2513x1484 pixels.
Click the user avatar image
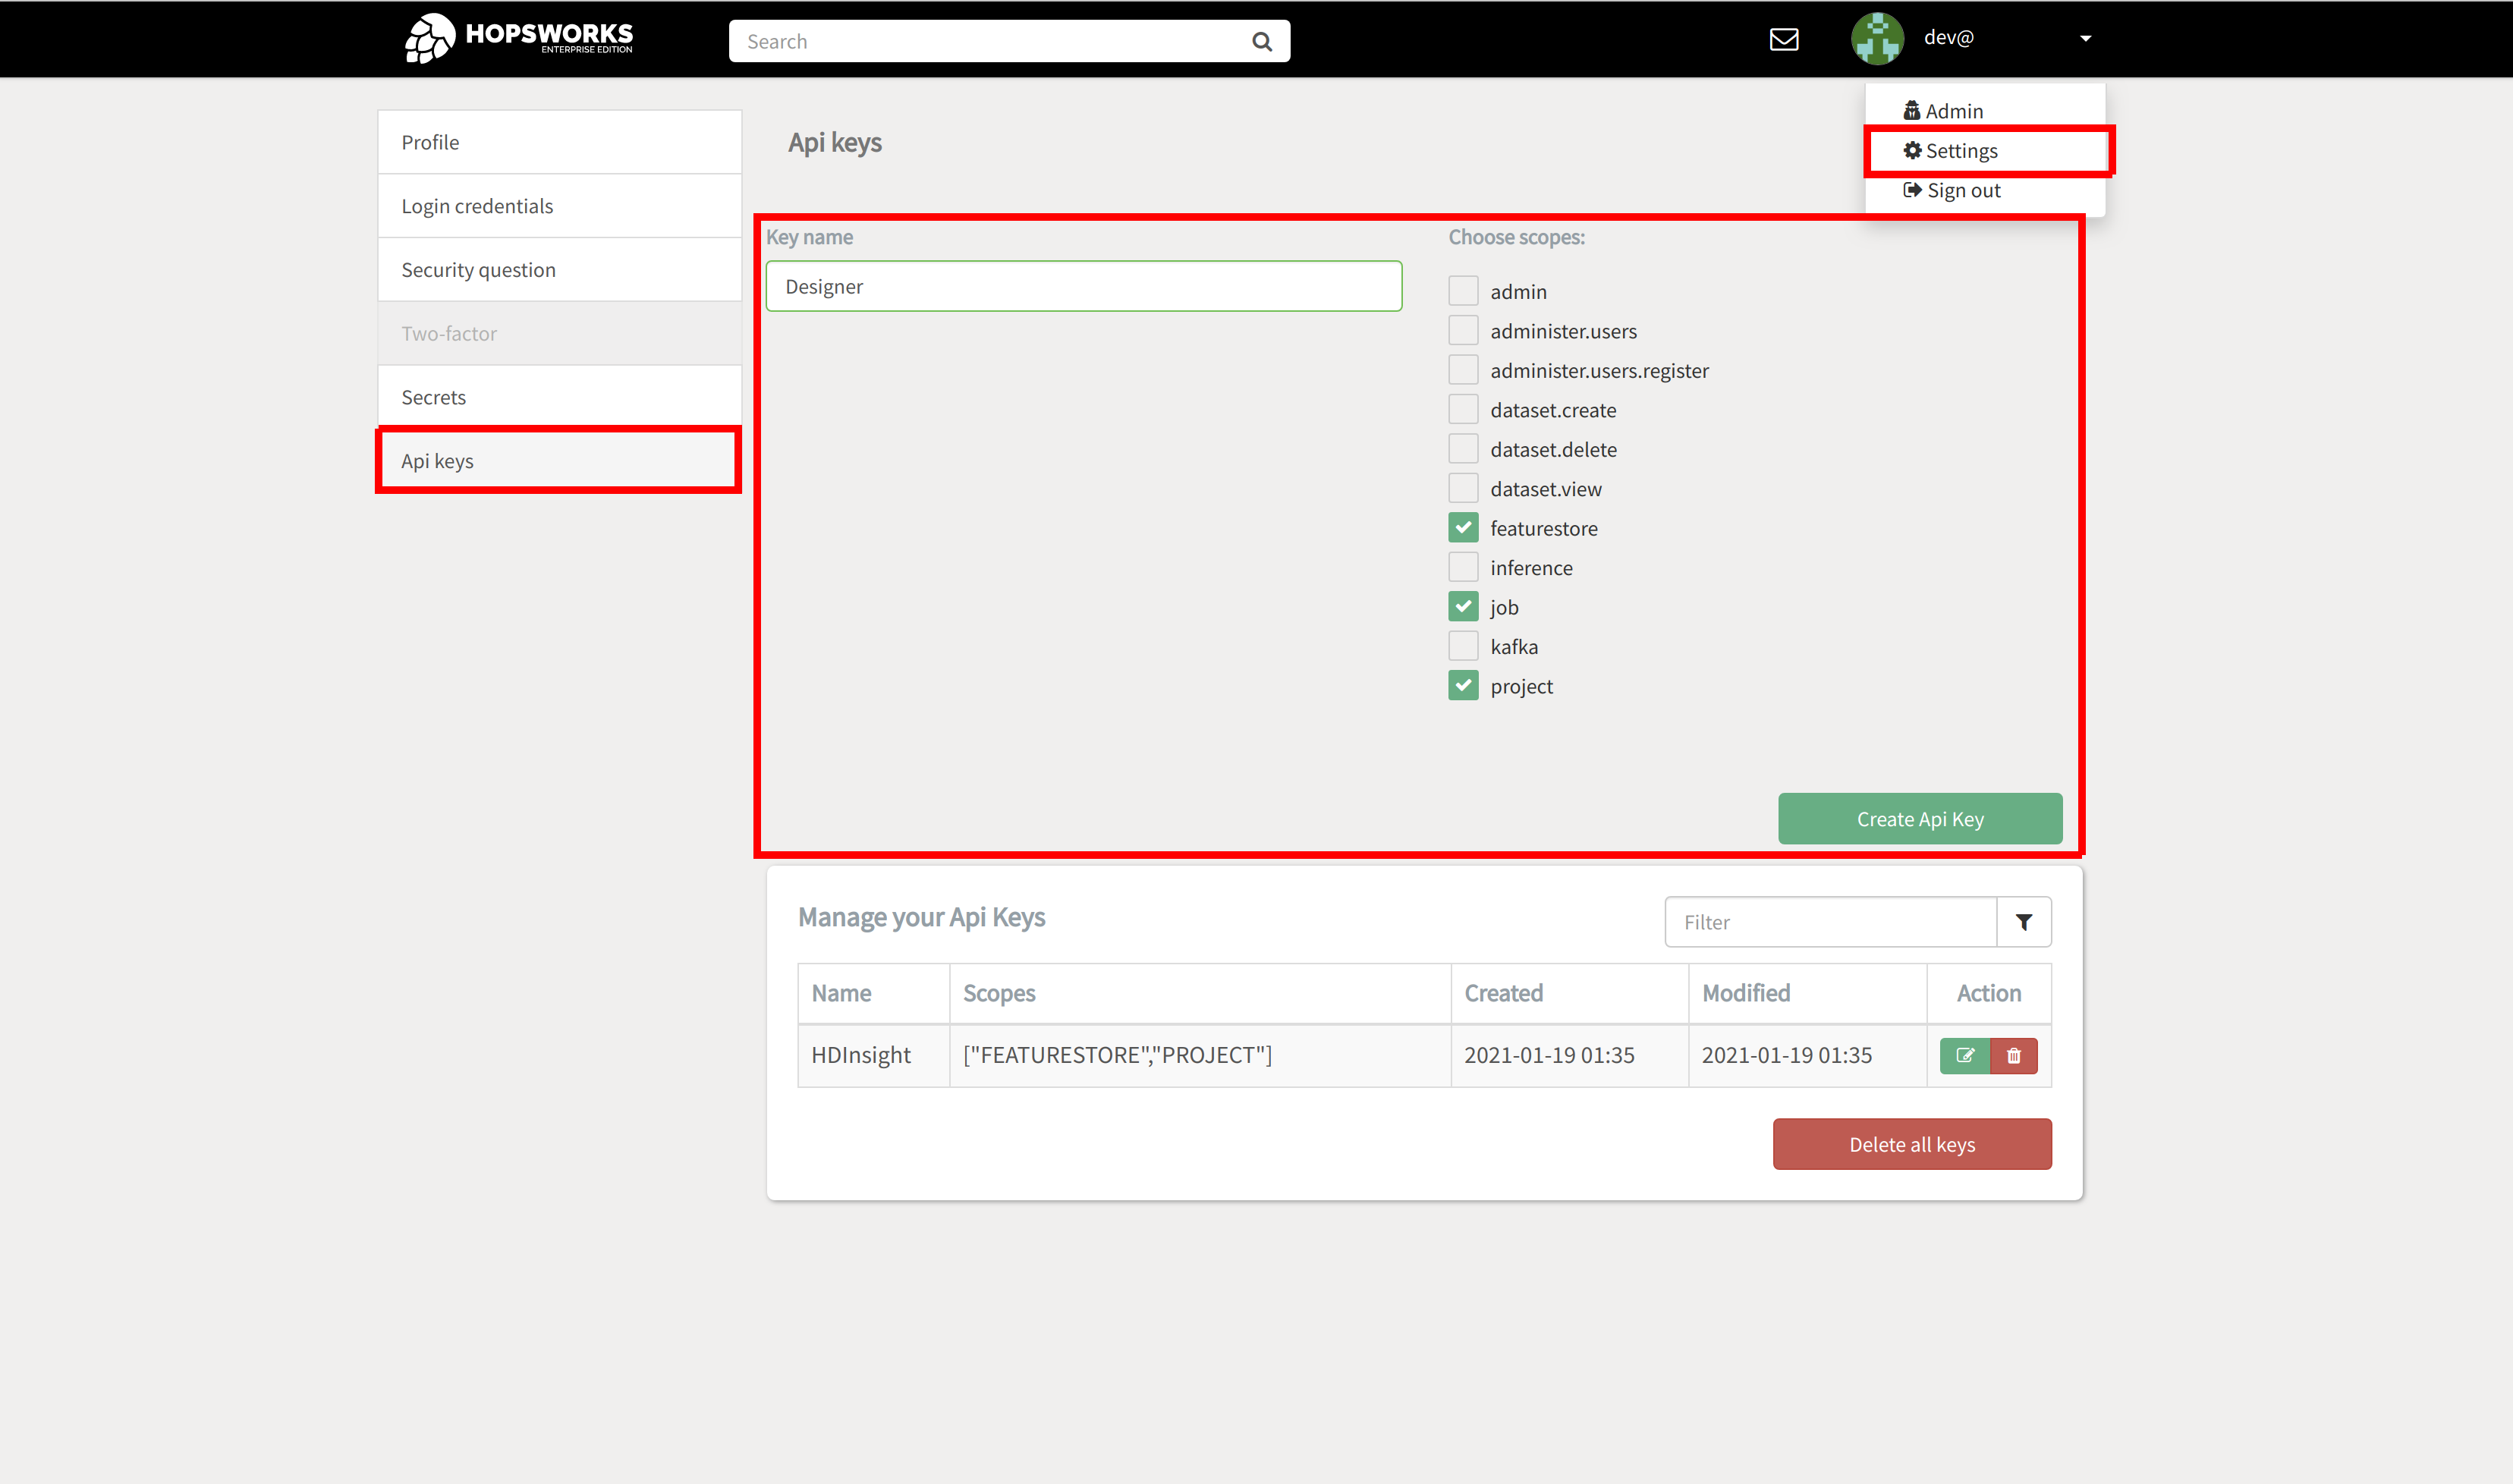tap(1877, 39)
